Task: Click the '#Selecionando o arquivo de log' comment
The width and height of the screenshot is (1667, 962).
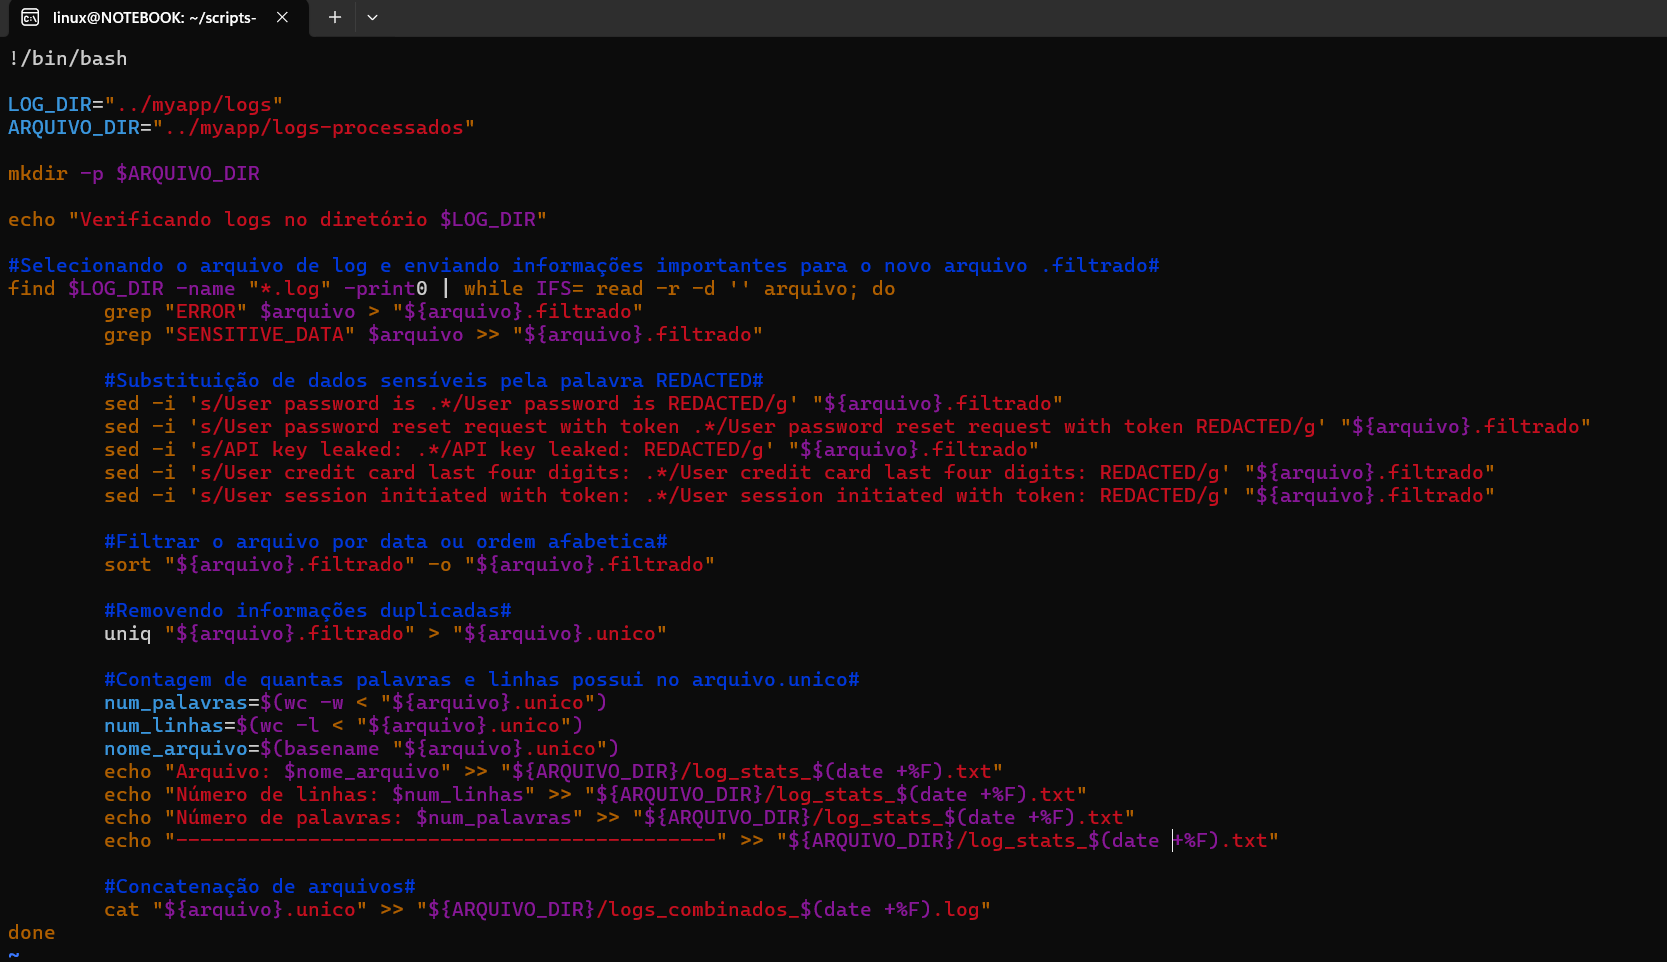Action: tap(583, 265)
